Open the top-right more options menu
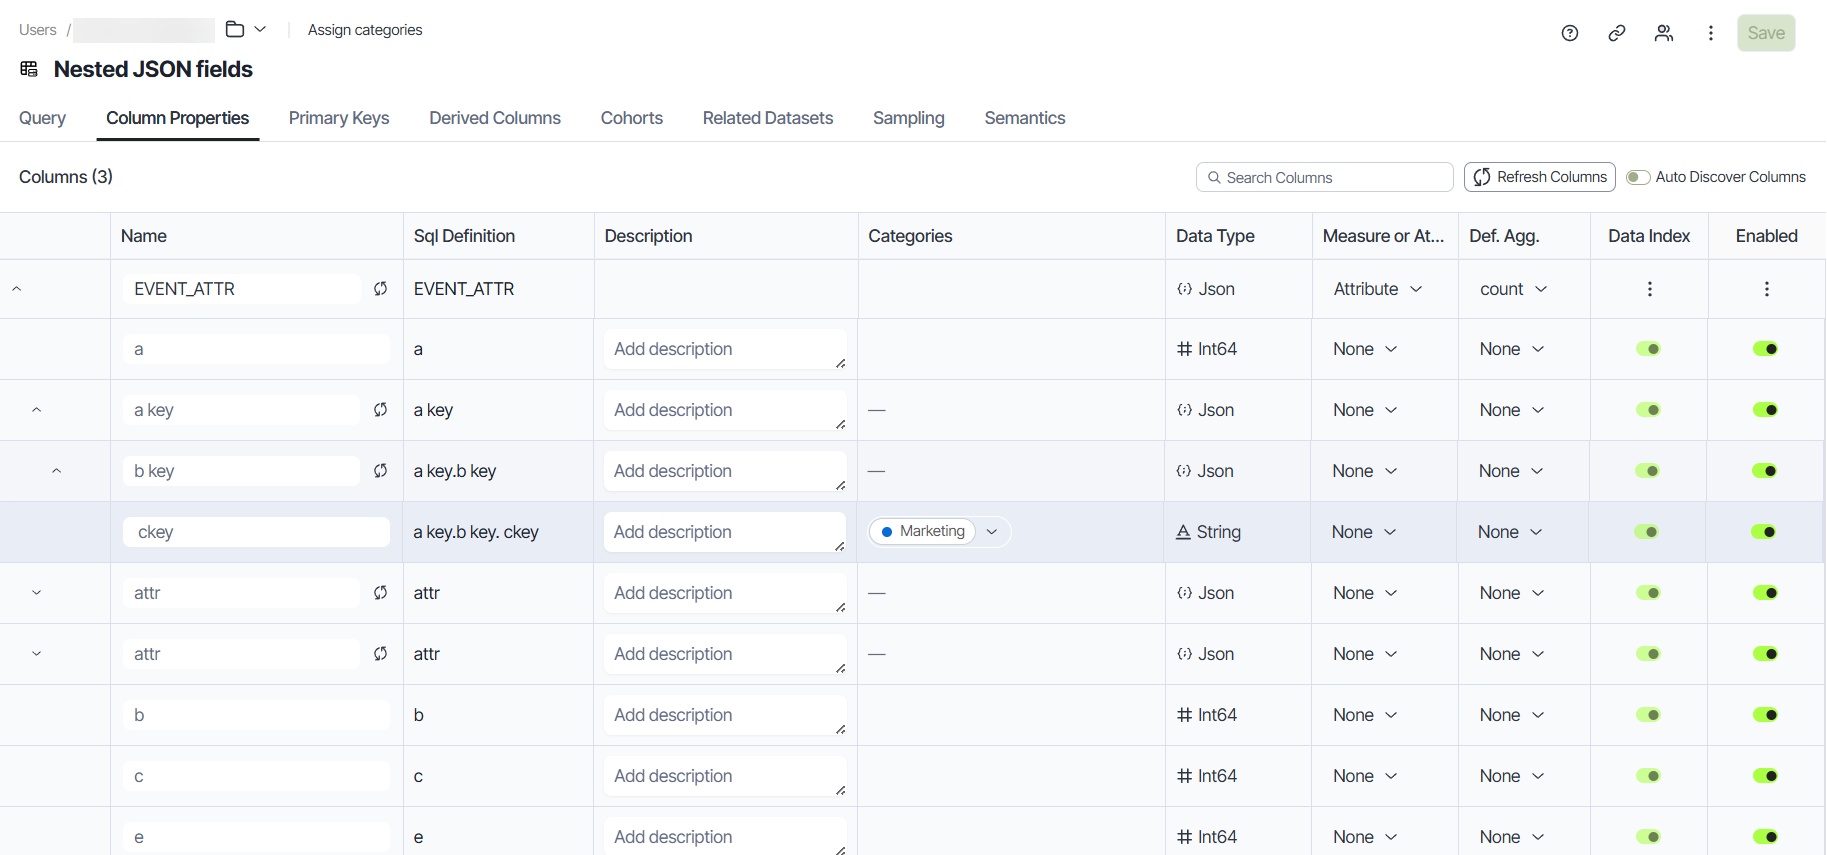This screenshot has width=1827, height=855. pyautogui.click(x=1711, y=33)
